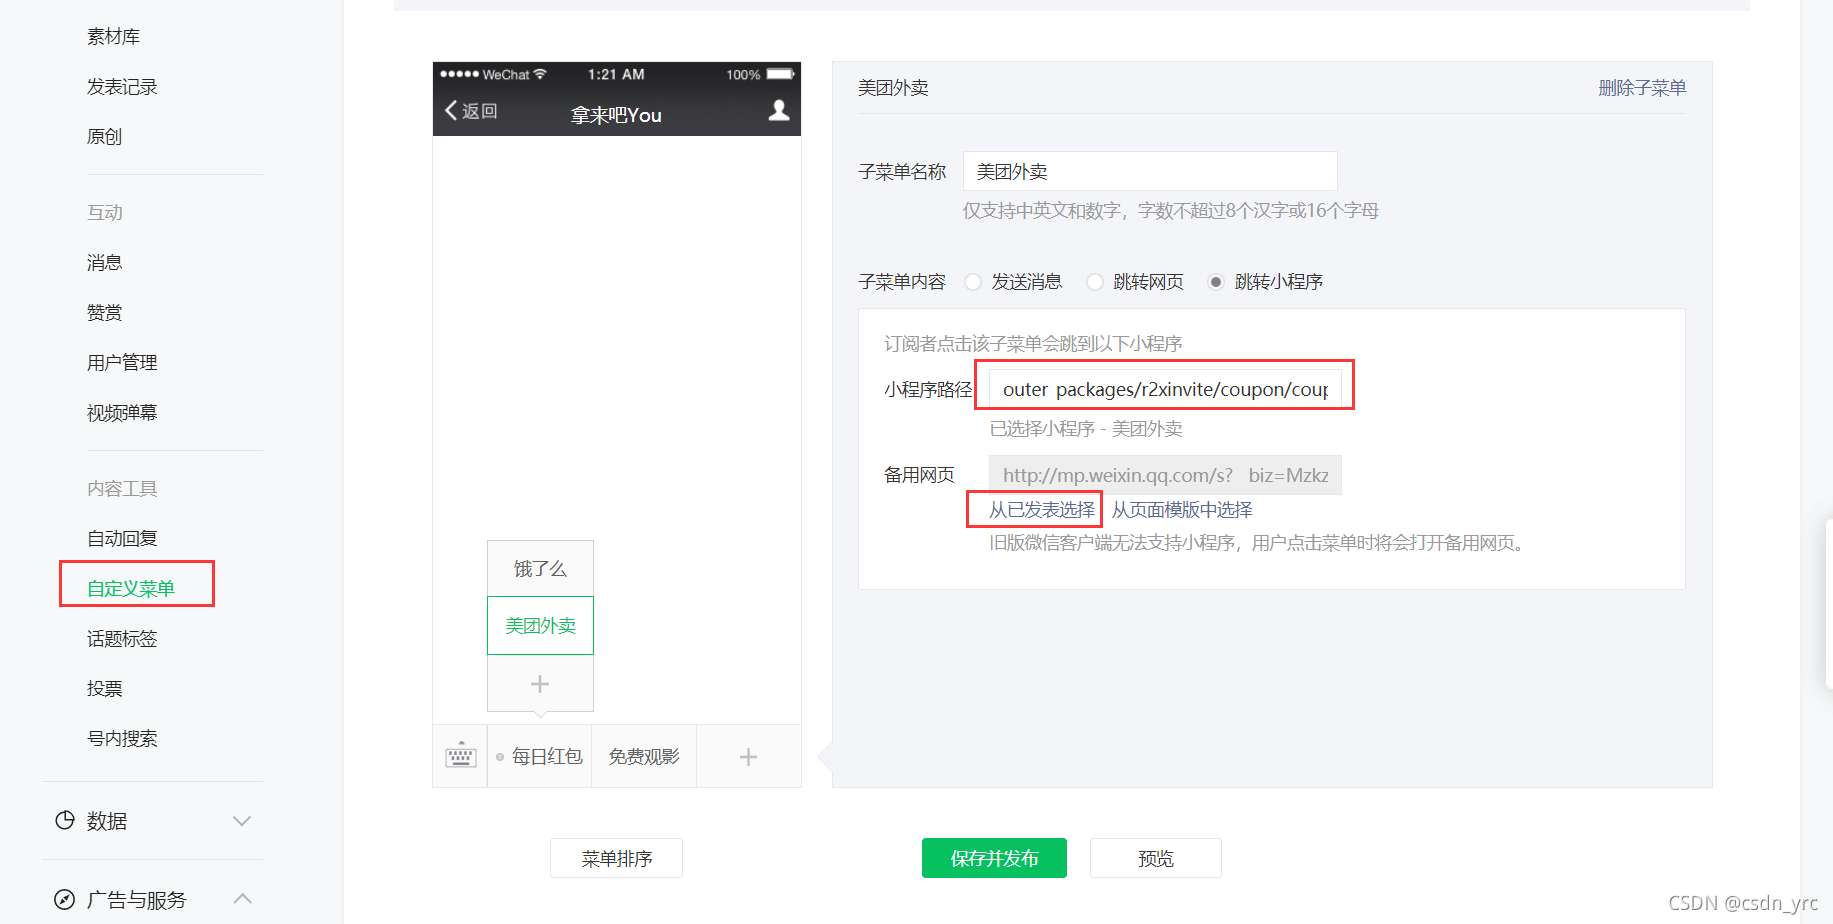
Task: Select the 饿了么 submenu item
Action: click(540, 569)
